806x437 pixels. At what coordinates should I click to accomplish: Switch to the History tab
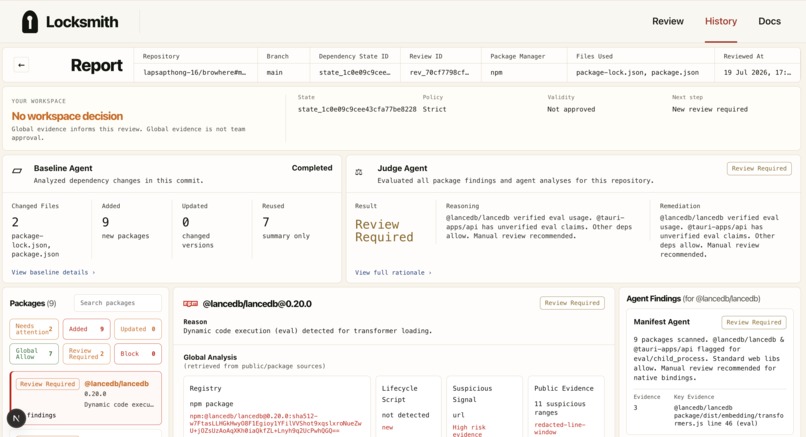[721, 21]
